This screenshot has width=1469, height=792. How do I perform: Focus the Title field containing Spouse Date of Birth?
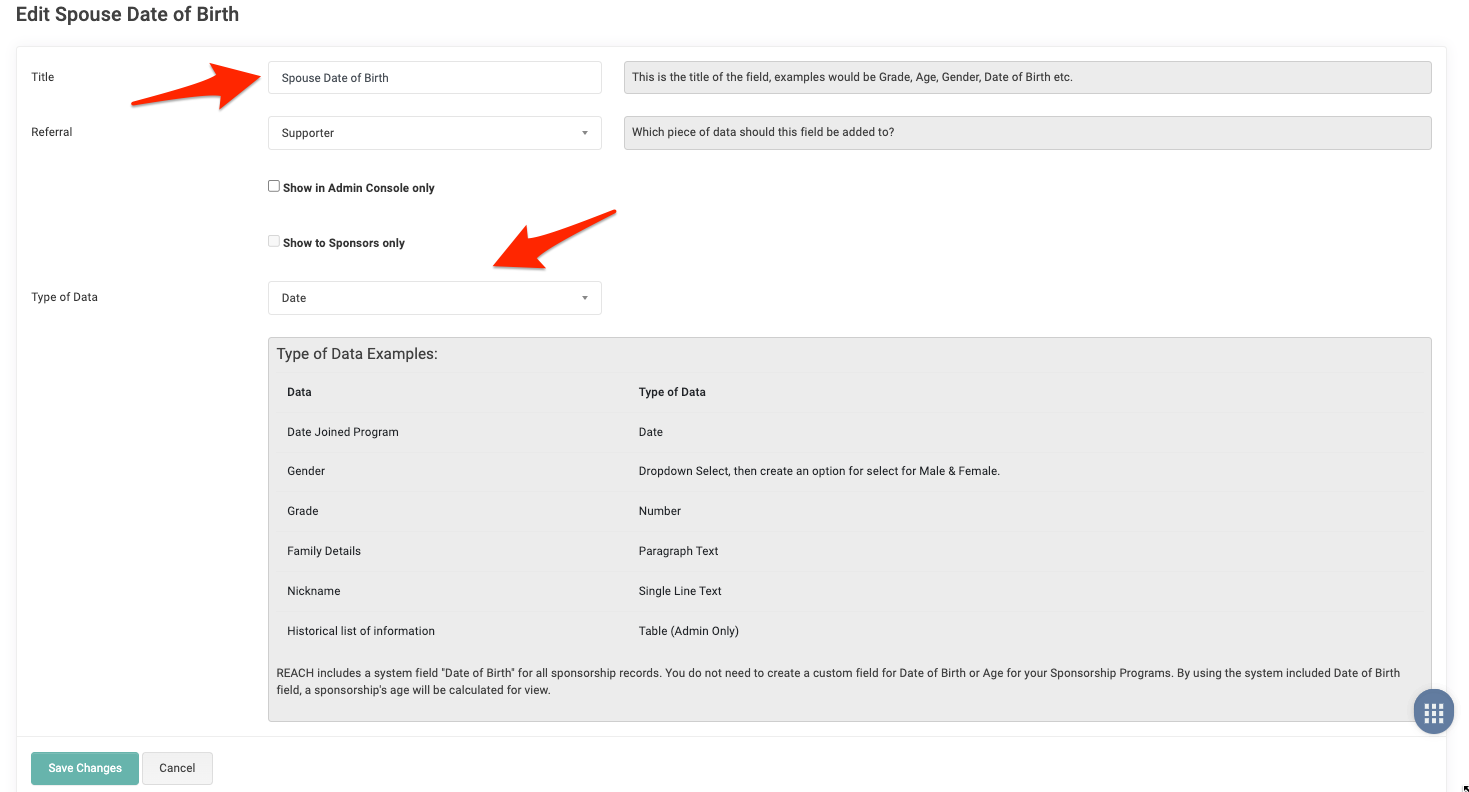tap(434, 78)
